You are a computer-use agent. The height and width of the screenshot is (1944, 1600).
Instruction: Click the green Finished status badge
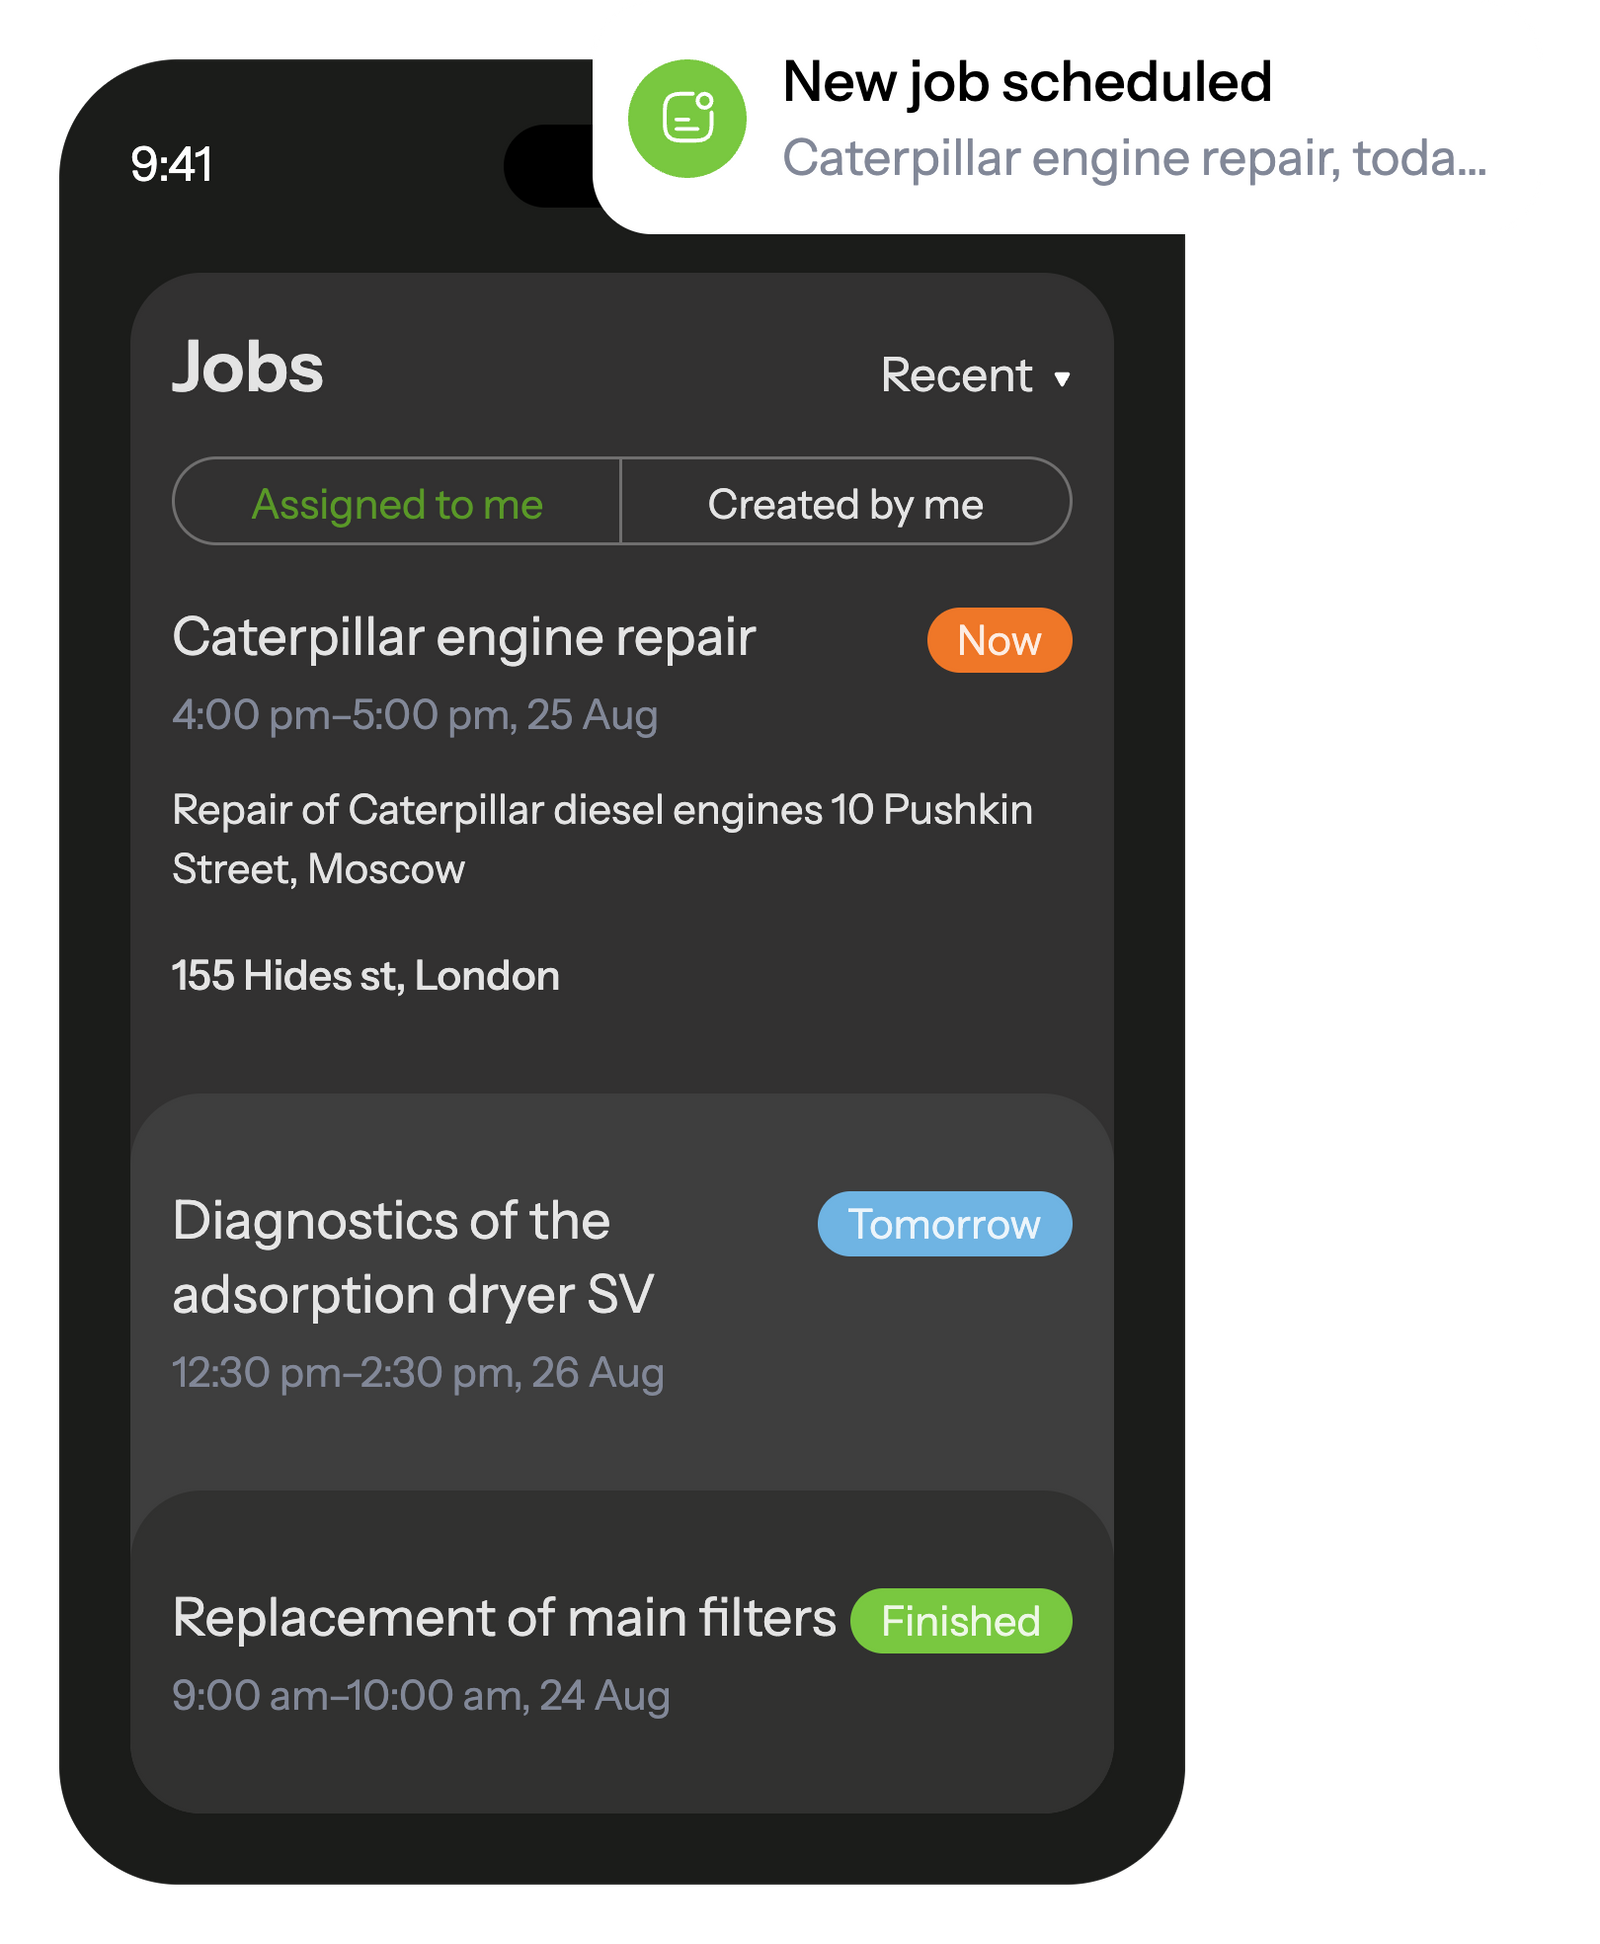coord(960,1621)
